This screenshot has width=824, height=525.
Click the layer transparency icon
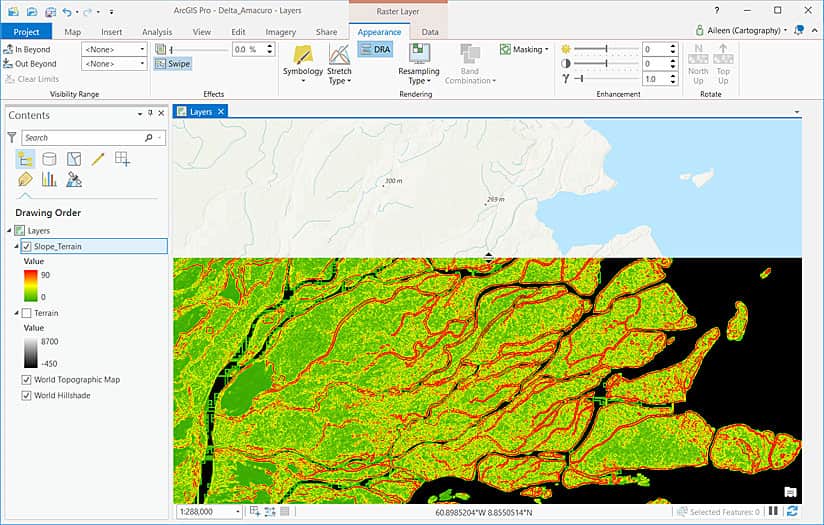point(161,49)
